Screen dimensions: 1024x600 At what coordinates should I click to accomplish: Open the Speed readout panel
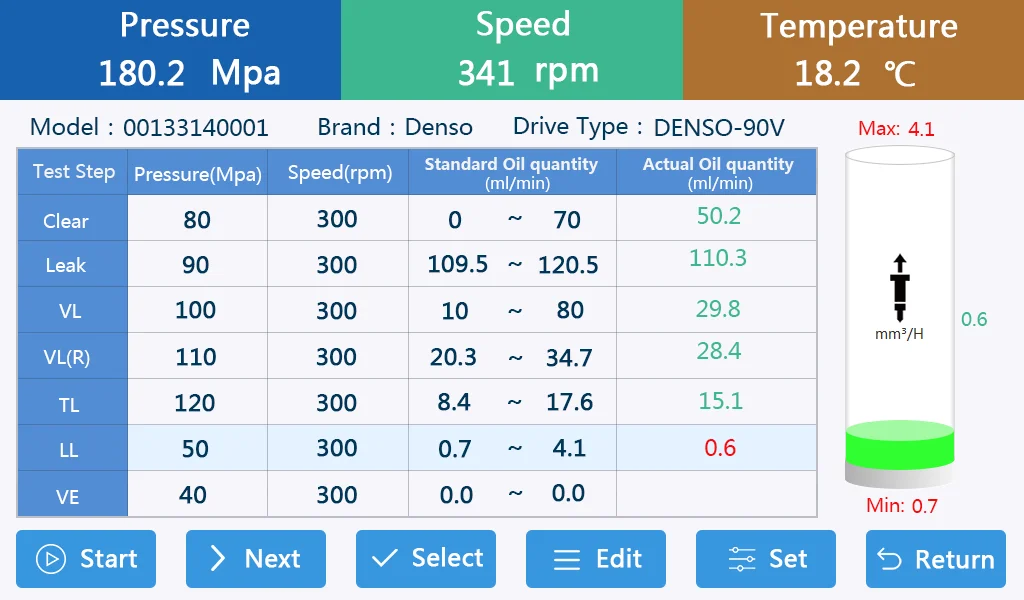512,50
